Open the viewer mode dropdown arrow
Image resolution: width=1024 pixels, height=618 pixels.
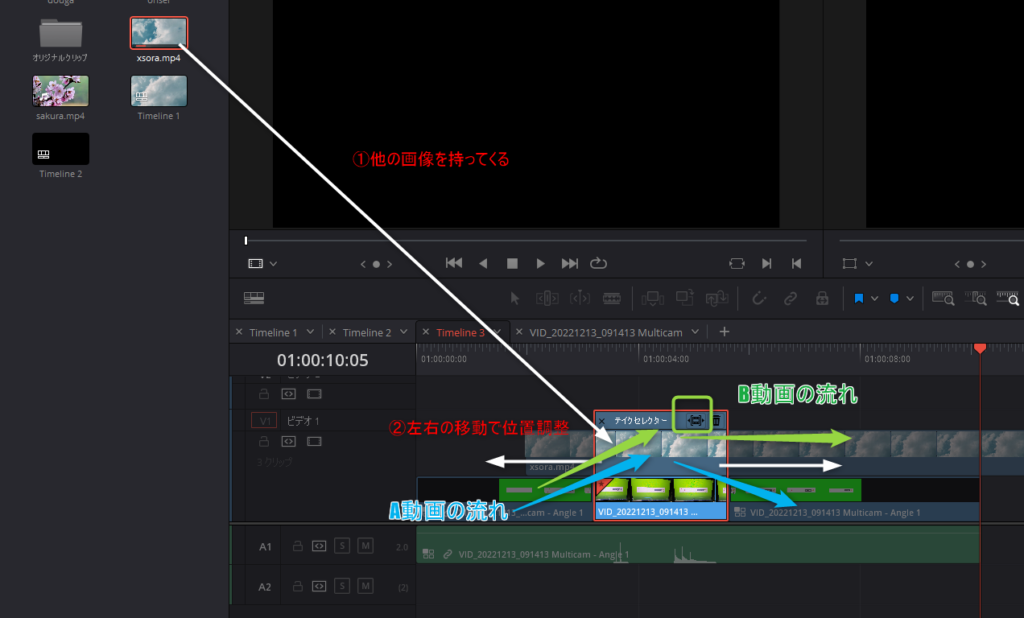click(274, 264)
